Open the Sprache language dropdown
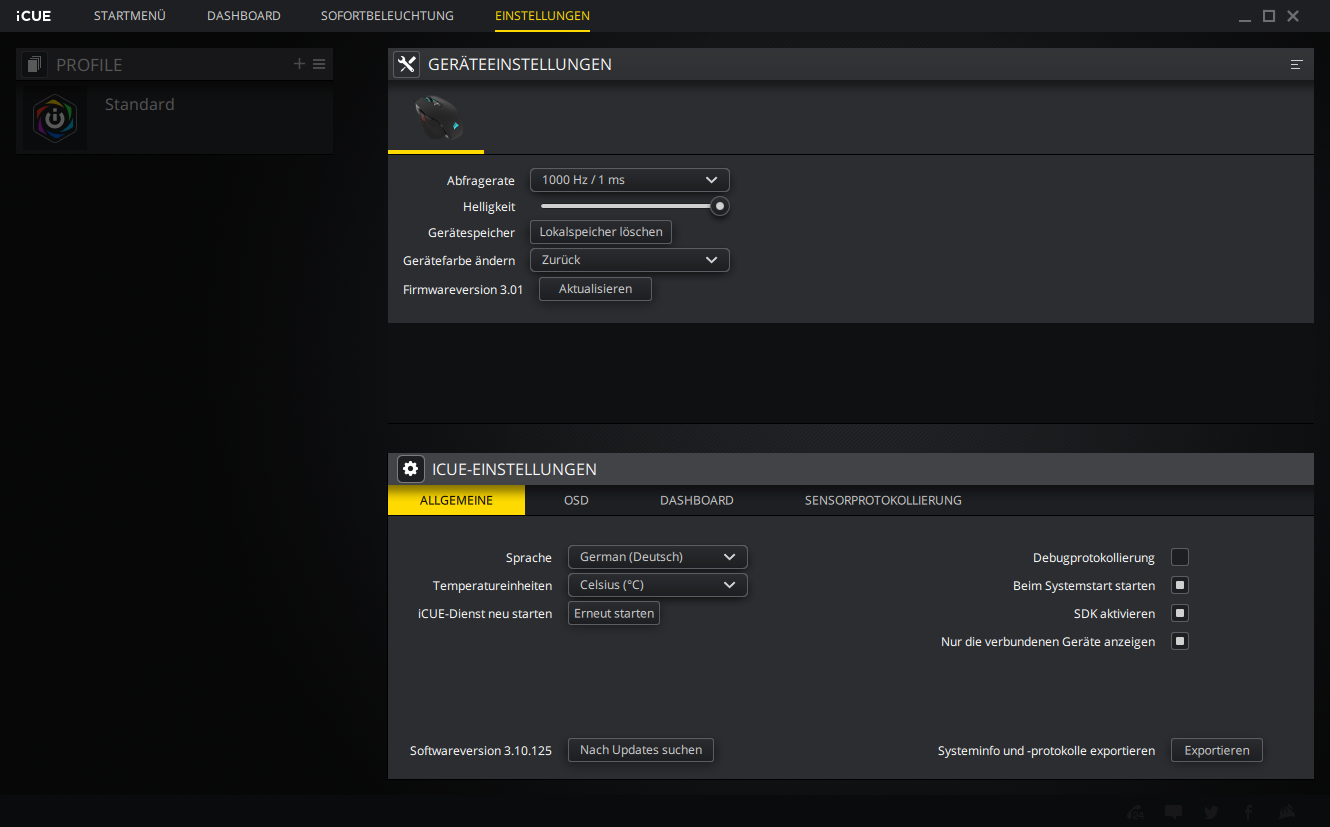The image size is (1330, 827). click(657, 557)
